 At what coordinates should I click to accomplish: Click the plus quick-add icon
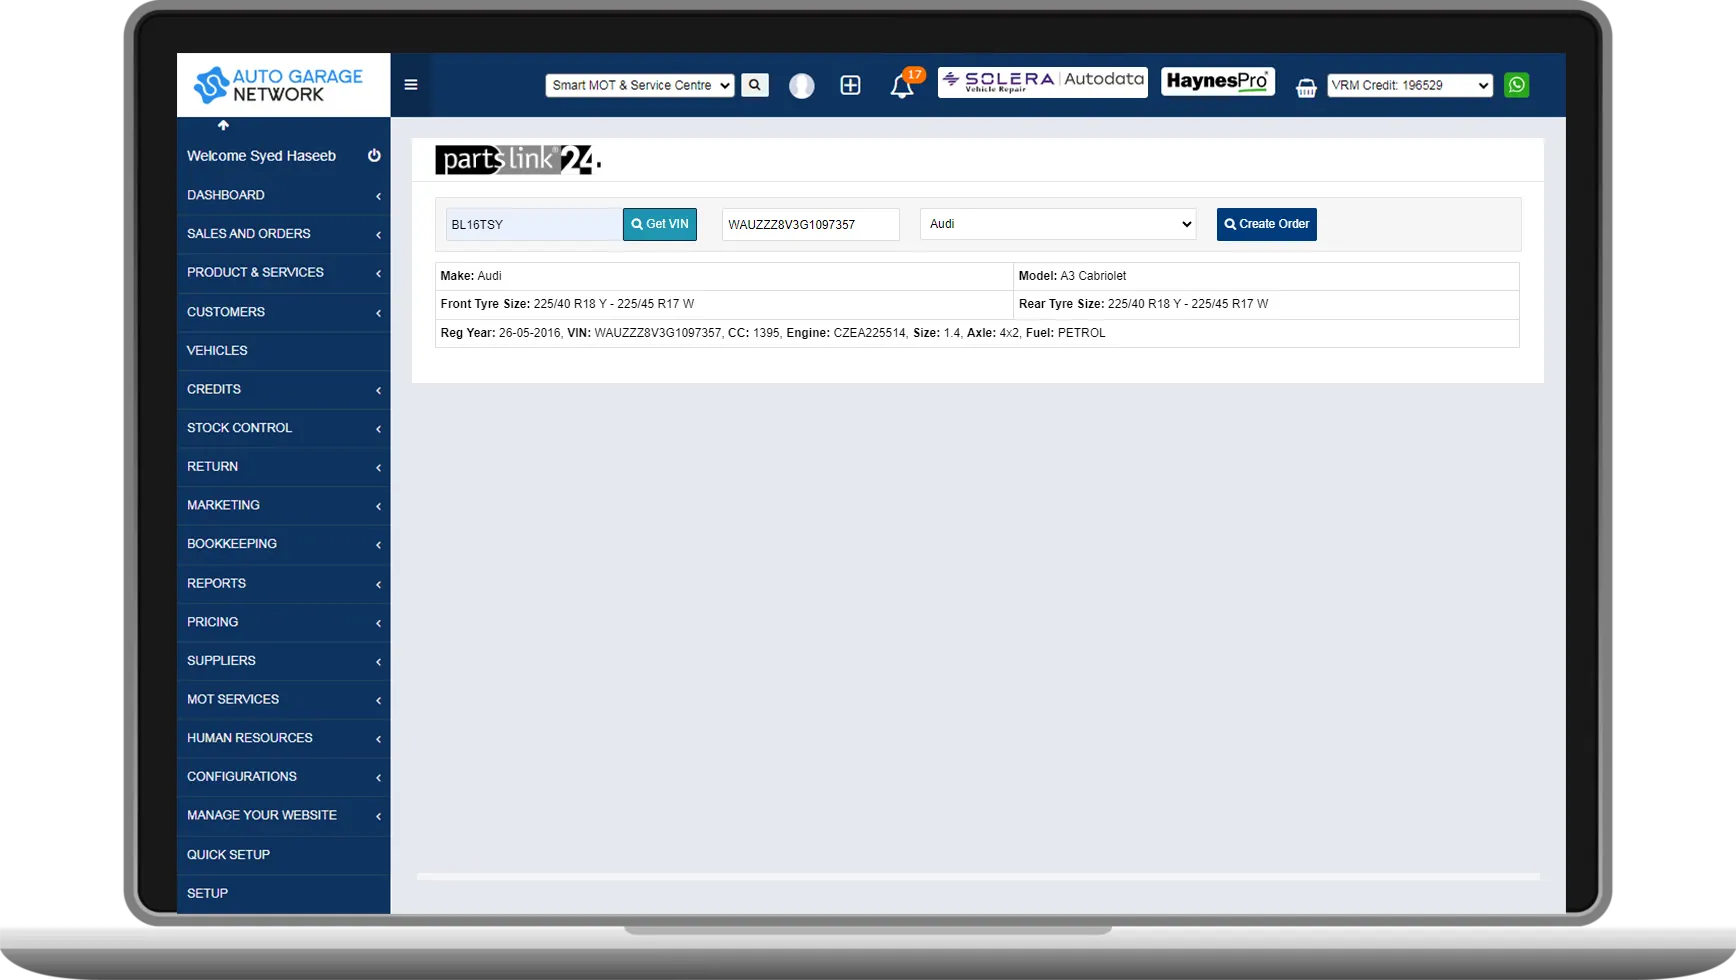849,85
